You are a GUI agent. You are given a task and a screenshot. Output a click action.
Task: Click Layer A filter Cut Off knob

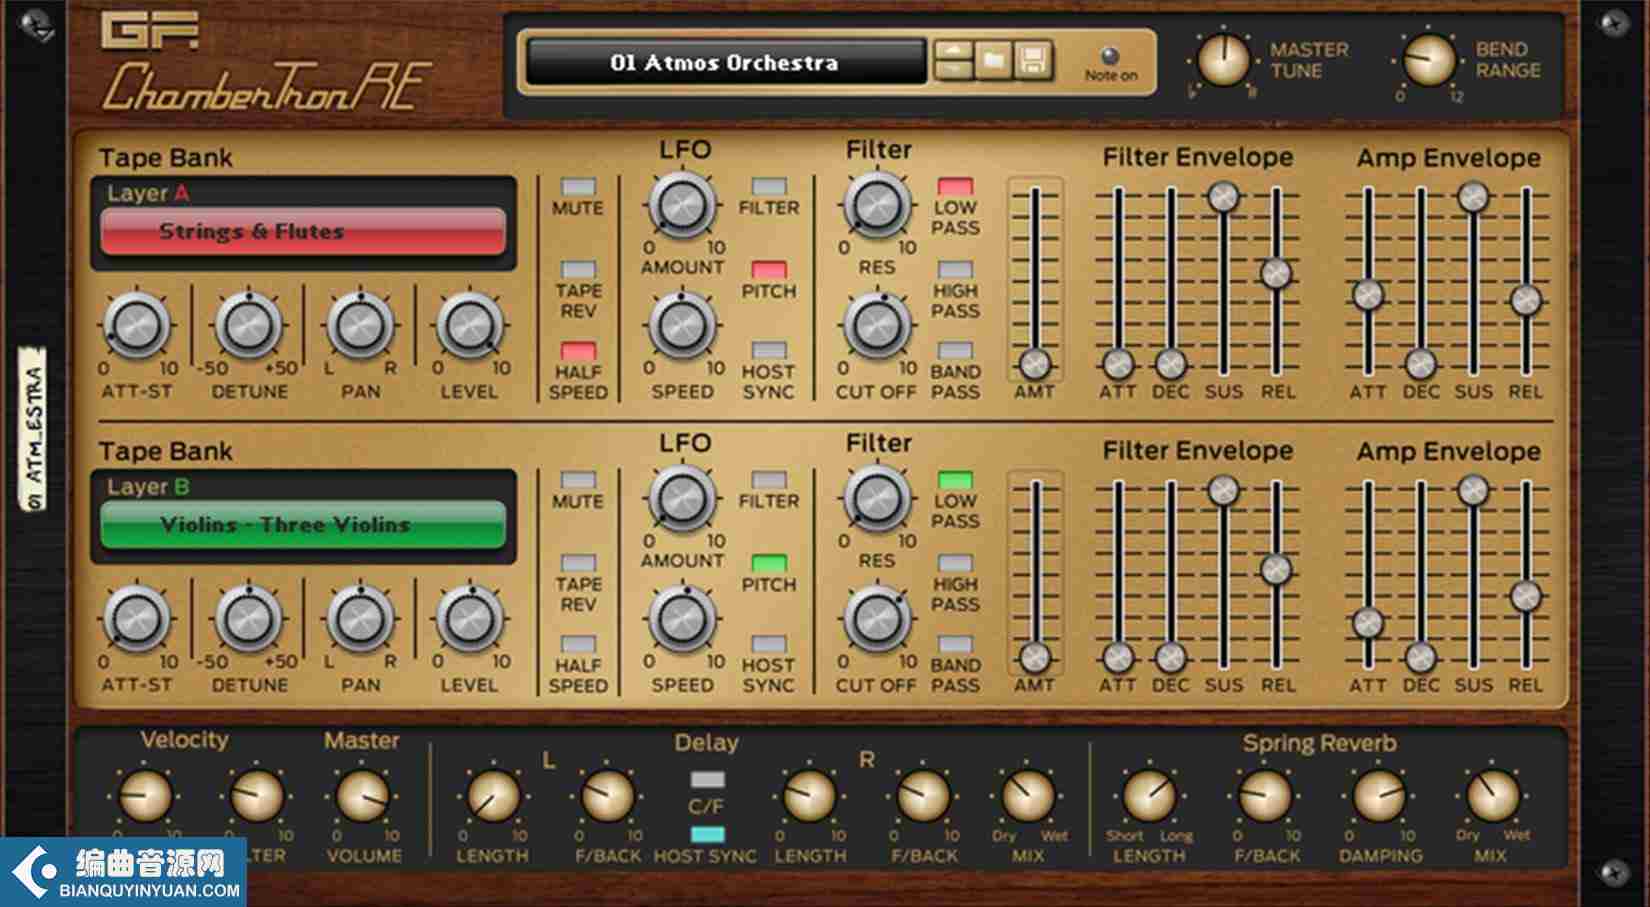click(x=877, y=326)
